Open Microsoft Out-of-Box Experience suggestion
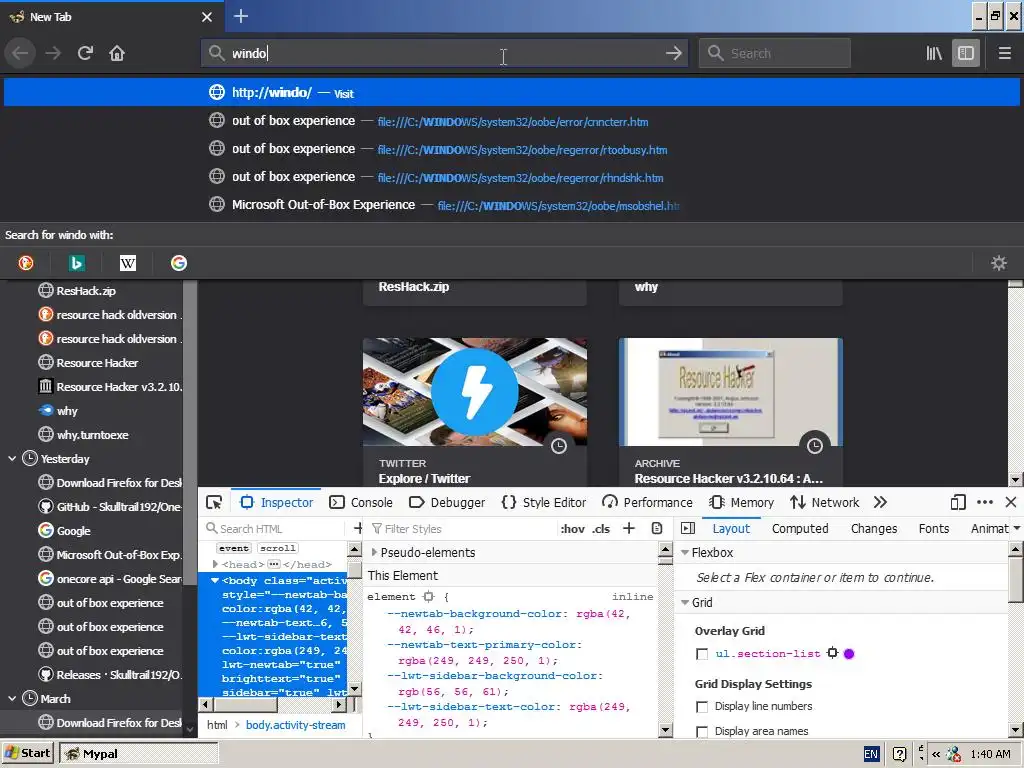Viewport: 1024px width, 768px height. coord(512,205)
